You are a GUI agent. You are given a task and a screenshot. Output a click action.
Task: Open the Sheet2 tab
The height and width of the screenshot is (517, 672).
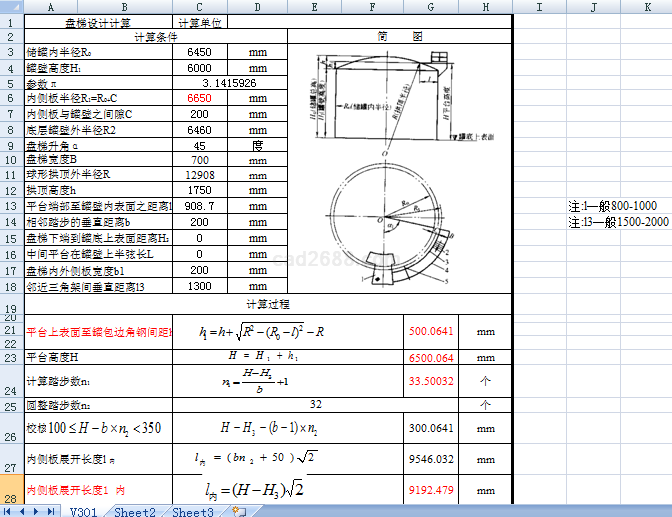(134, 511)
